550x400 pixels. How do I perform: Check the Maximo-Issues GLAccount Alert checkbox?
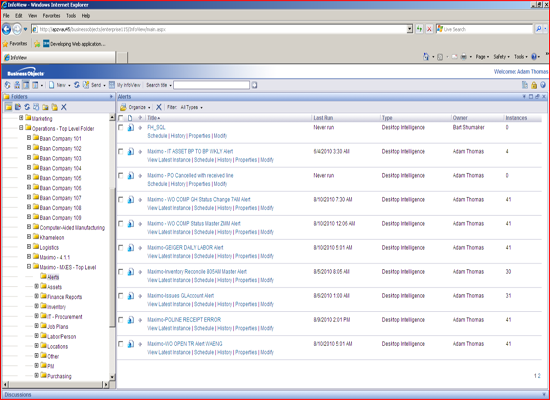pos(121,296)
